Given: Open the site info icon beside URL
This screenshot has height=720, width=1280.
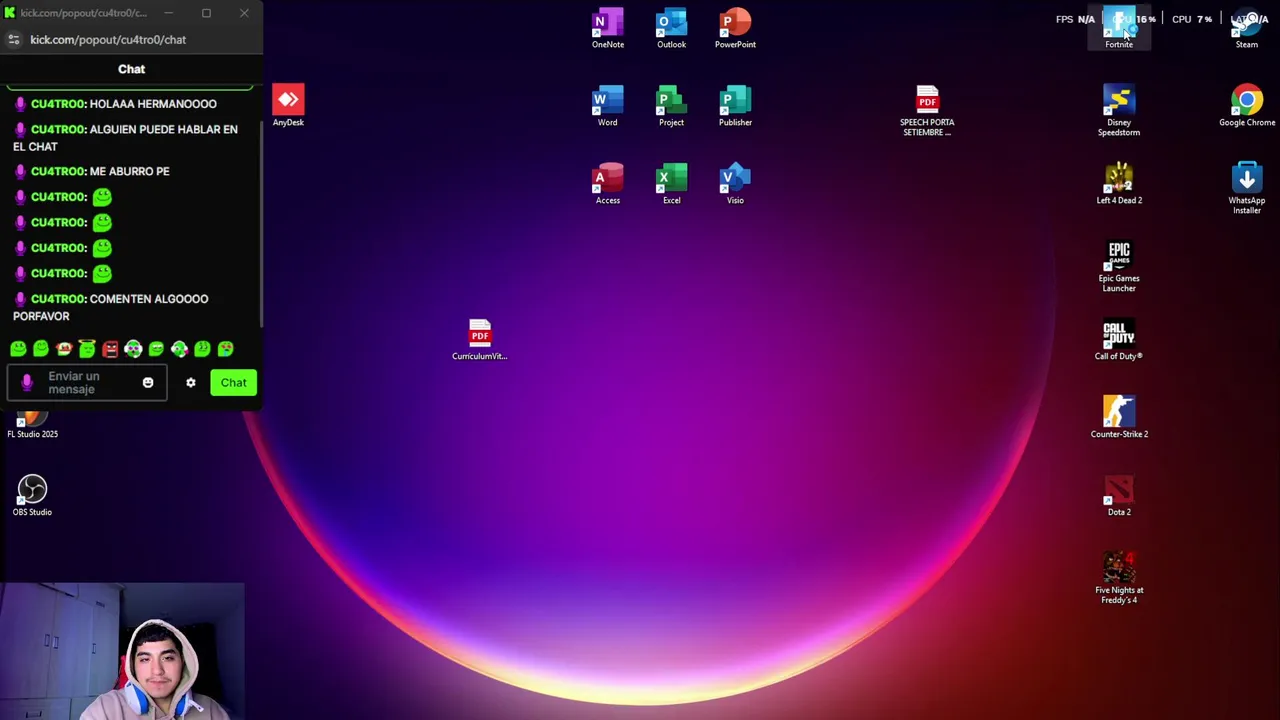Looking at the screenshot, I should coord(13,39).
